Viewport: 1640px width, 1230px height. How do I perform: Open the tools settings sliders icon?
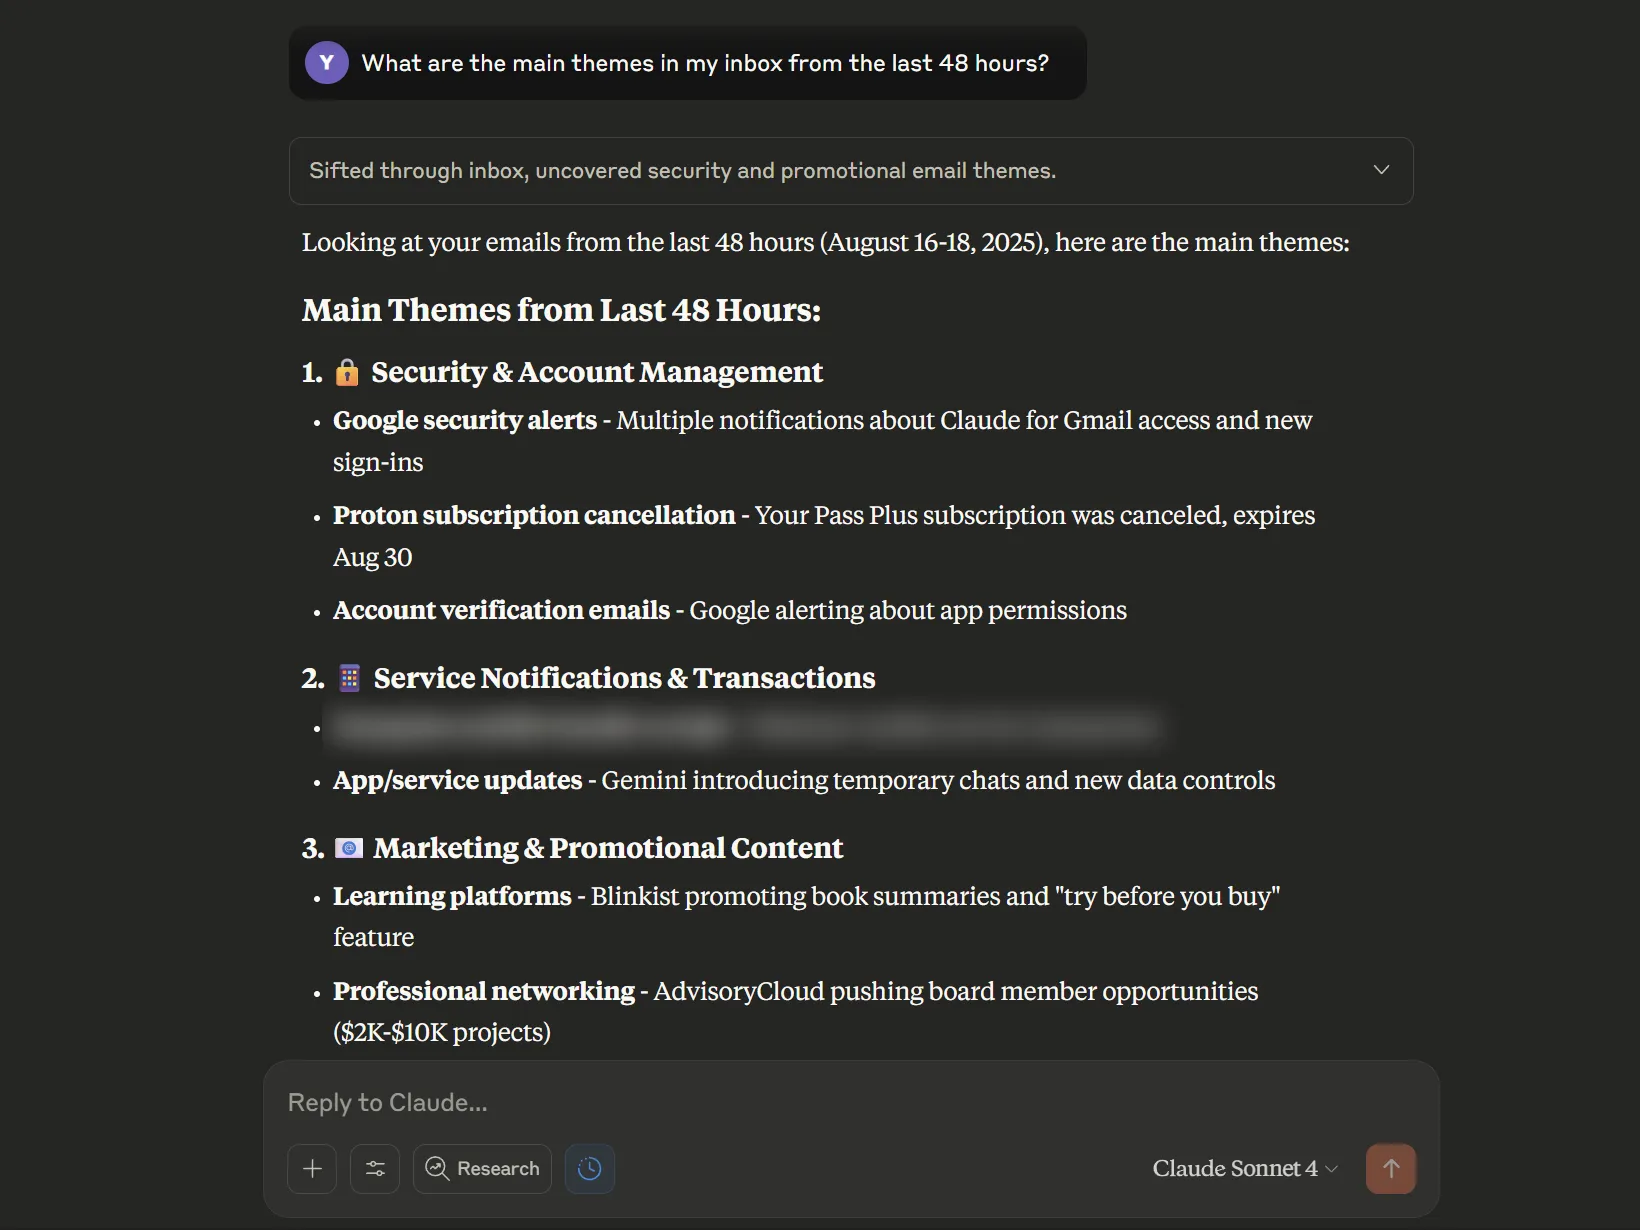tap(375, 1168)
